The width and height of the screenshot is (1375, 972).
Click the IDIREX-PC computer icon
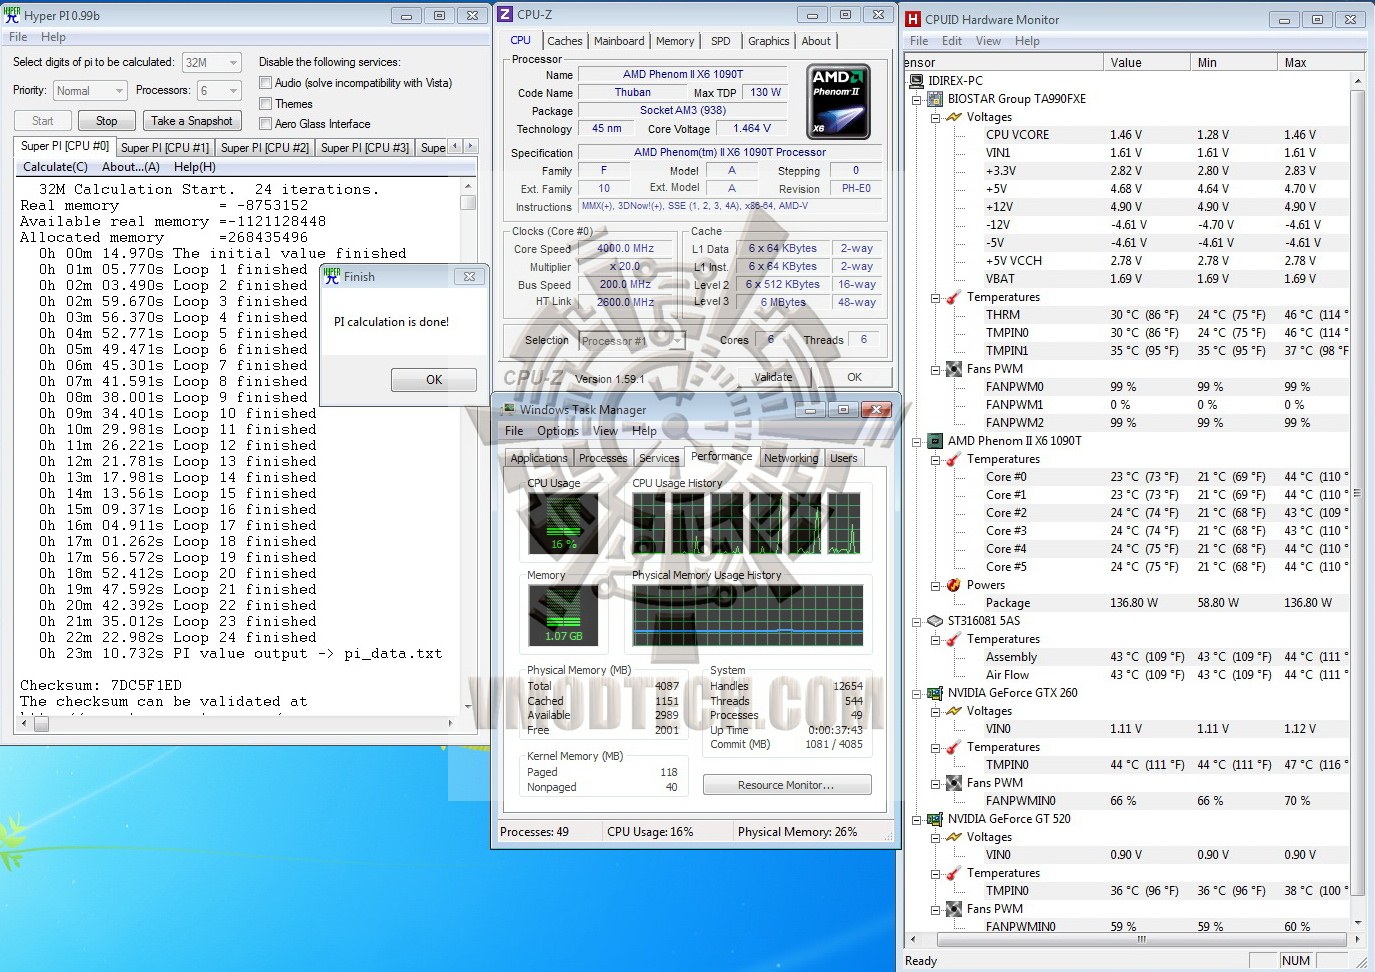(916, 81)
